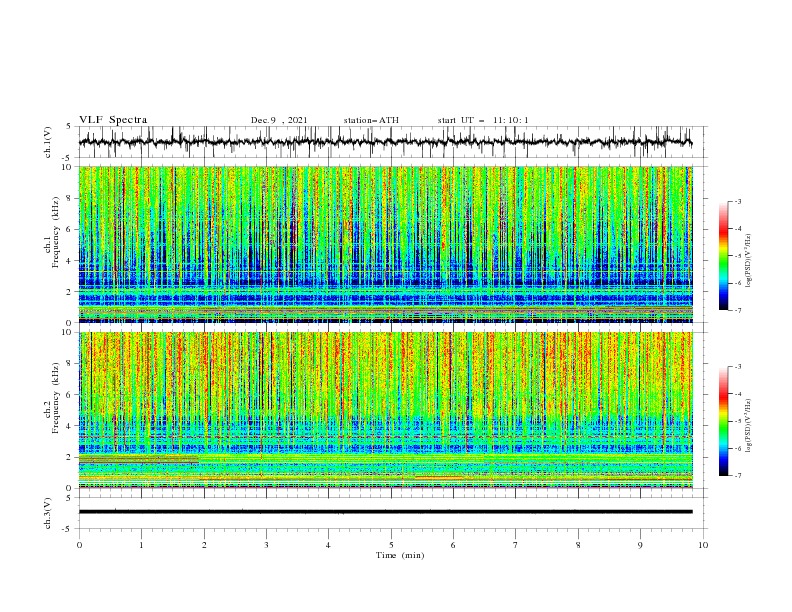Click the 'station=ATH' header label
This screenshot has width=792, height=612.
pyautogui.click(x=371, y=120)
